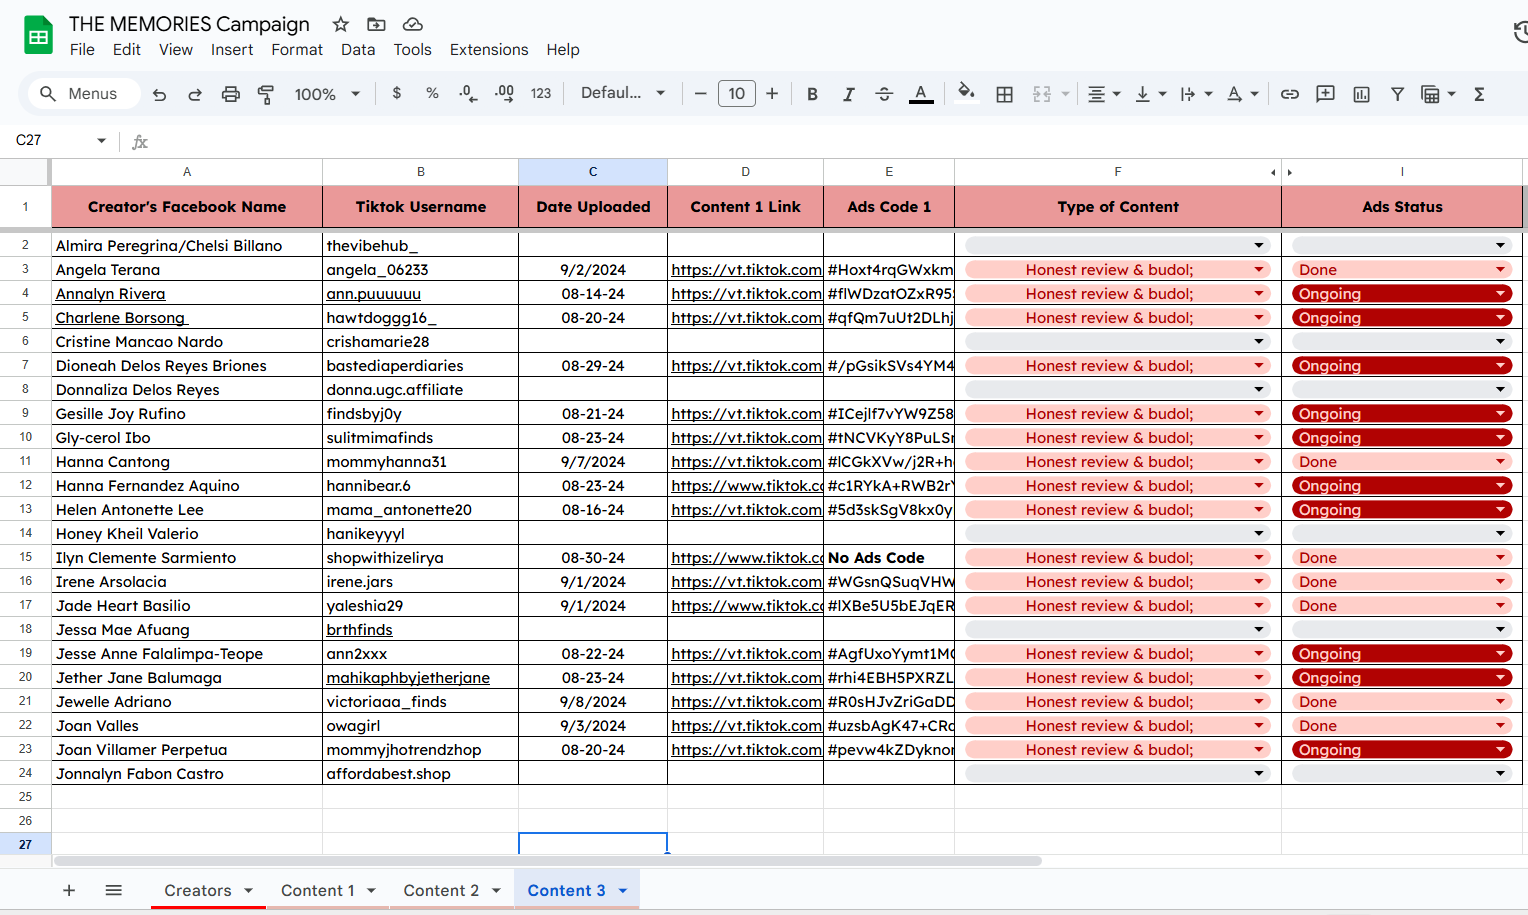1528x915 pixels.
Task: Open the borders tool
Action: 1005,94
